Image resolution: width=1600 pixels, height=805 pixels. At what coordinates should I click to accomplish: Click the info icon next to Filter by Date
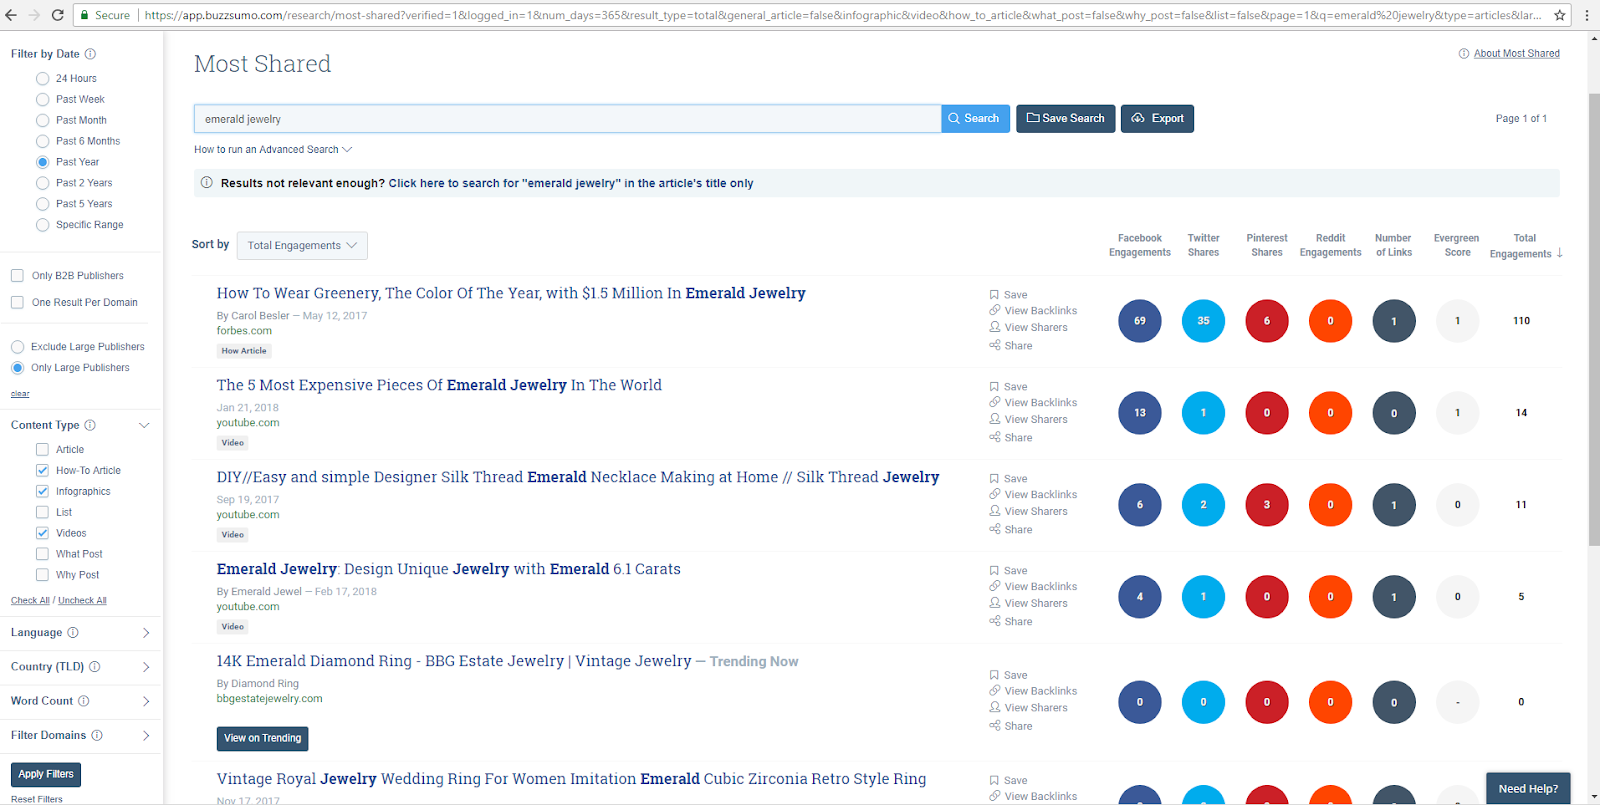click(90, 54)
